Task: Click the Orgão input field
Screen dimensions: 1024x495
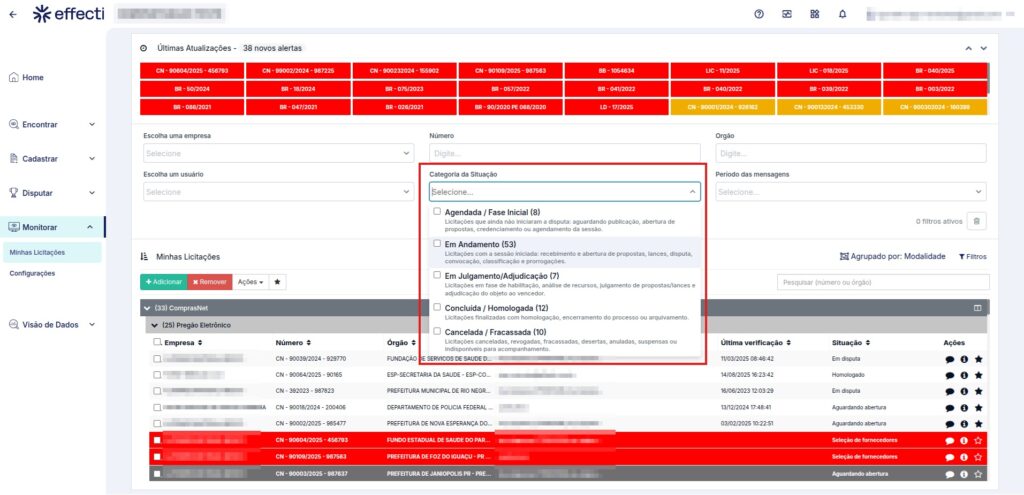Action: click(851, 153)
